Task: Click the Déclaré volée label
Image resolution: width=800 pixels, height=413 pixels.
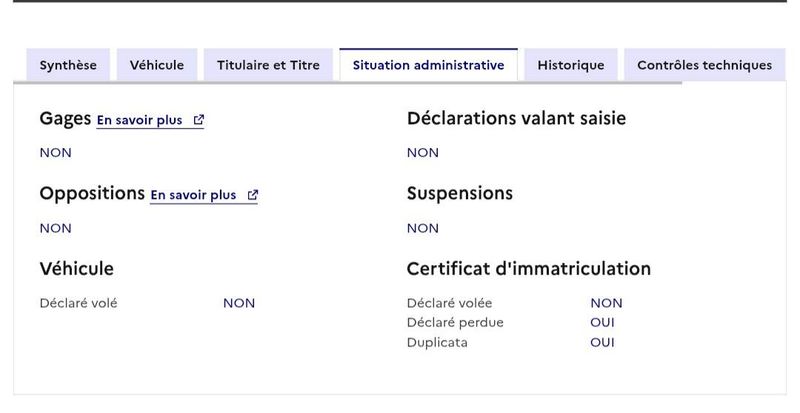Action: click(449, 303)
